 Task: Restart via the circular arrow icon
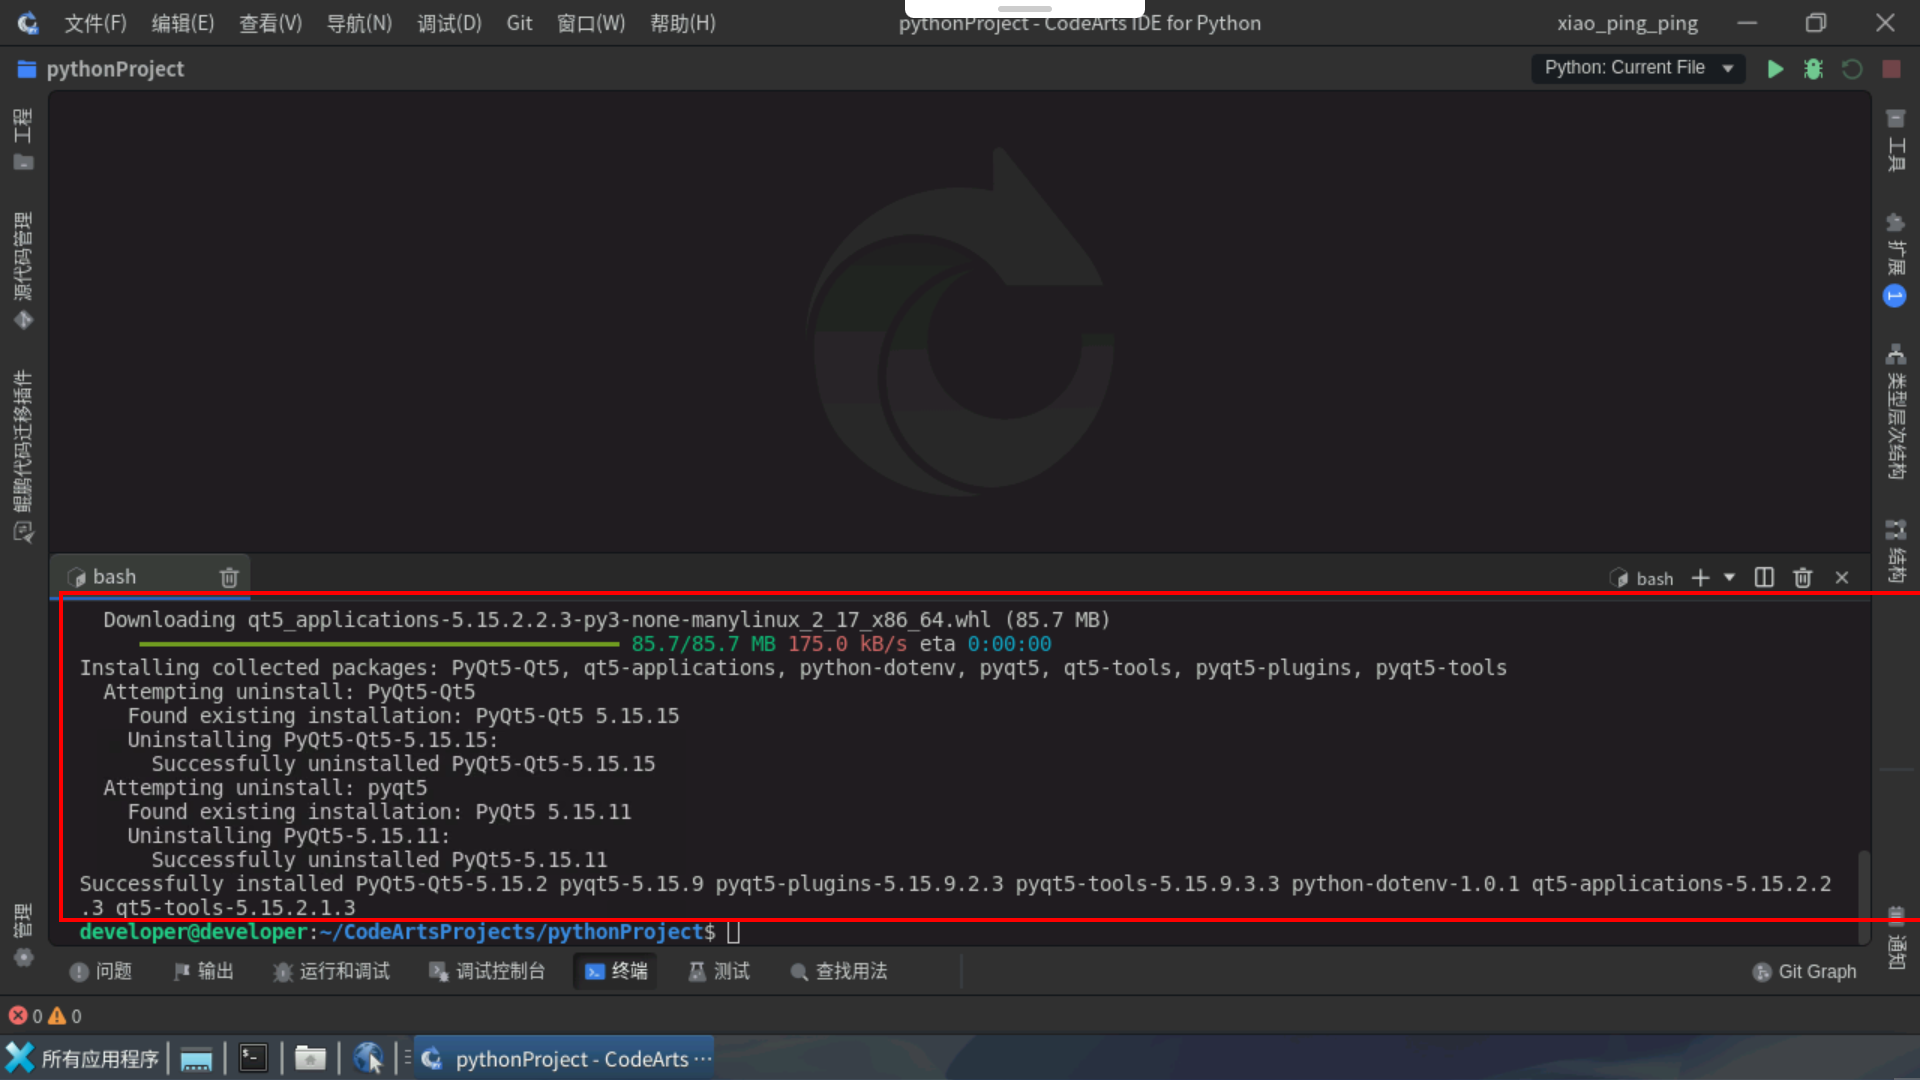(x=1852, y=68)
